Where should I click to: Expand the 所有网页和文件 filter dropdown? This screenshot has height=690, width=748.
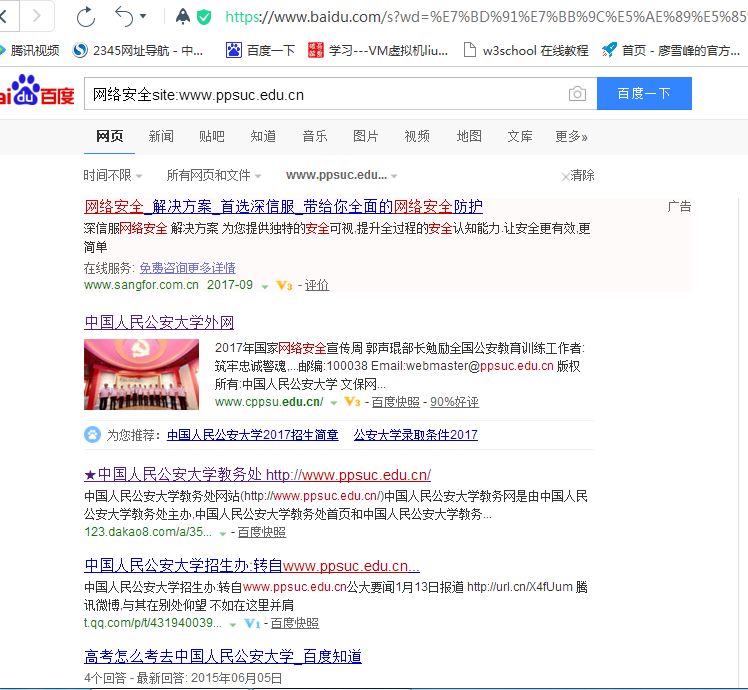pos(214,176)
